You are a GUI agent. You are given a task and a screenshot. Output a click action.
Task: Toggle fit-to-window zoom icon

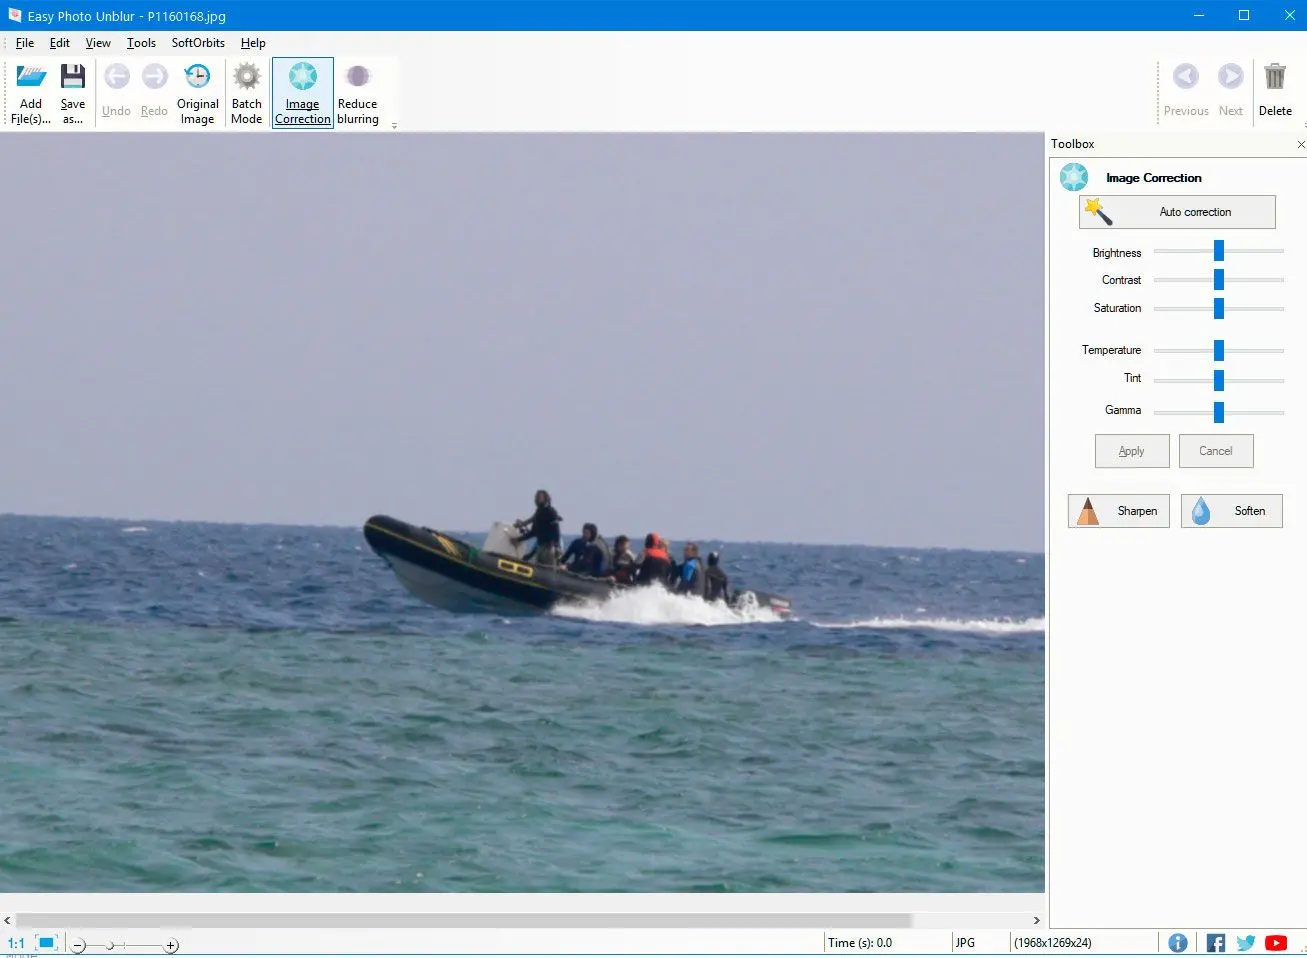[46, 943]
